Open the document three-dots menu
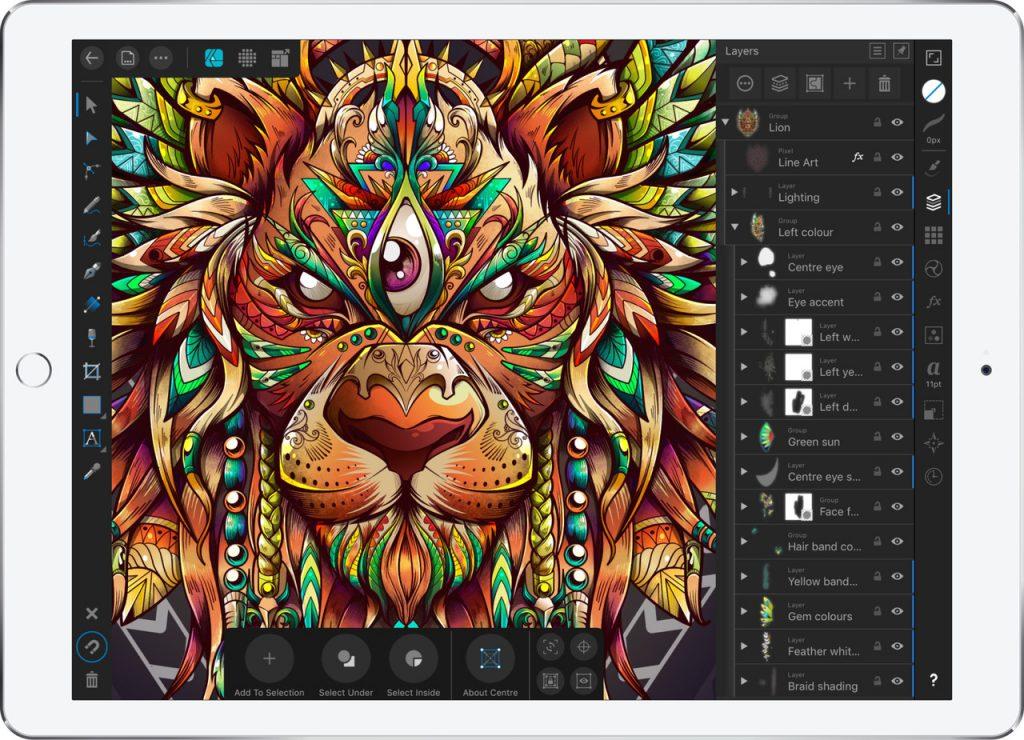 pyautogui.click(x=160, y=58)
